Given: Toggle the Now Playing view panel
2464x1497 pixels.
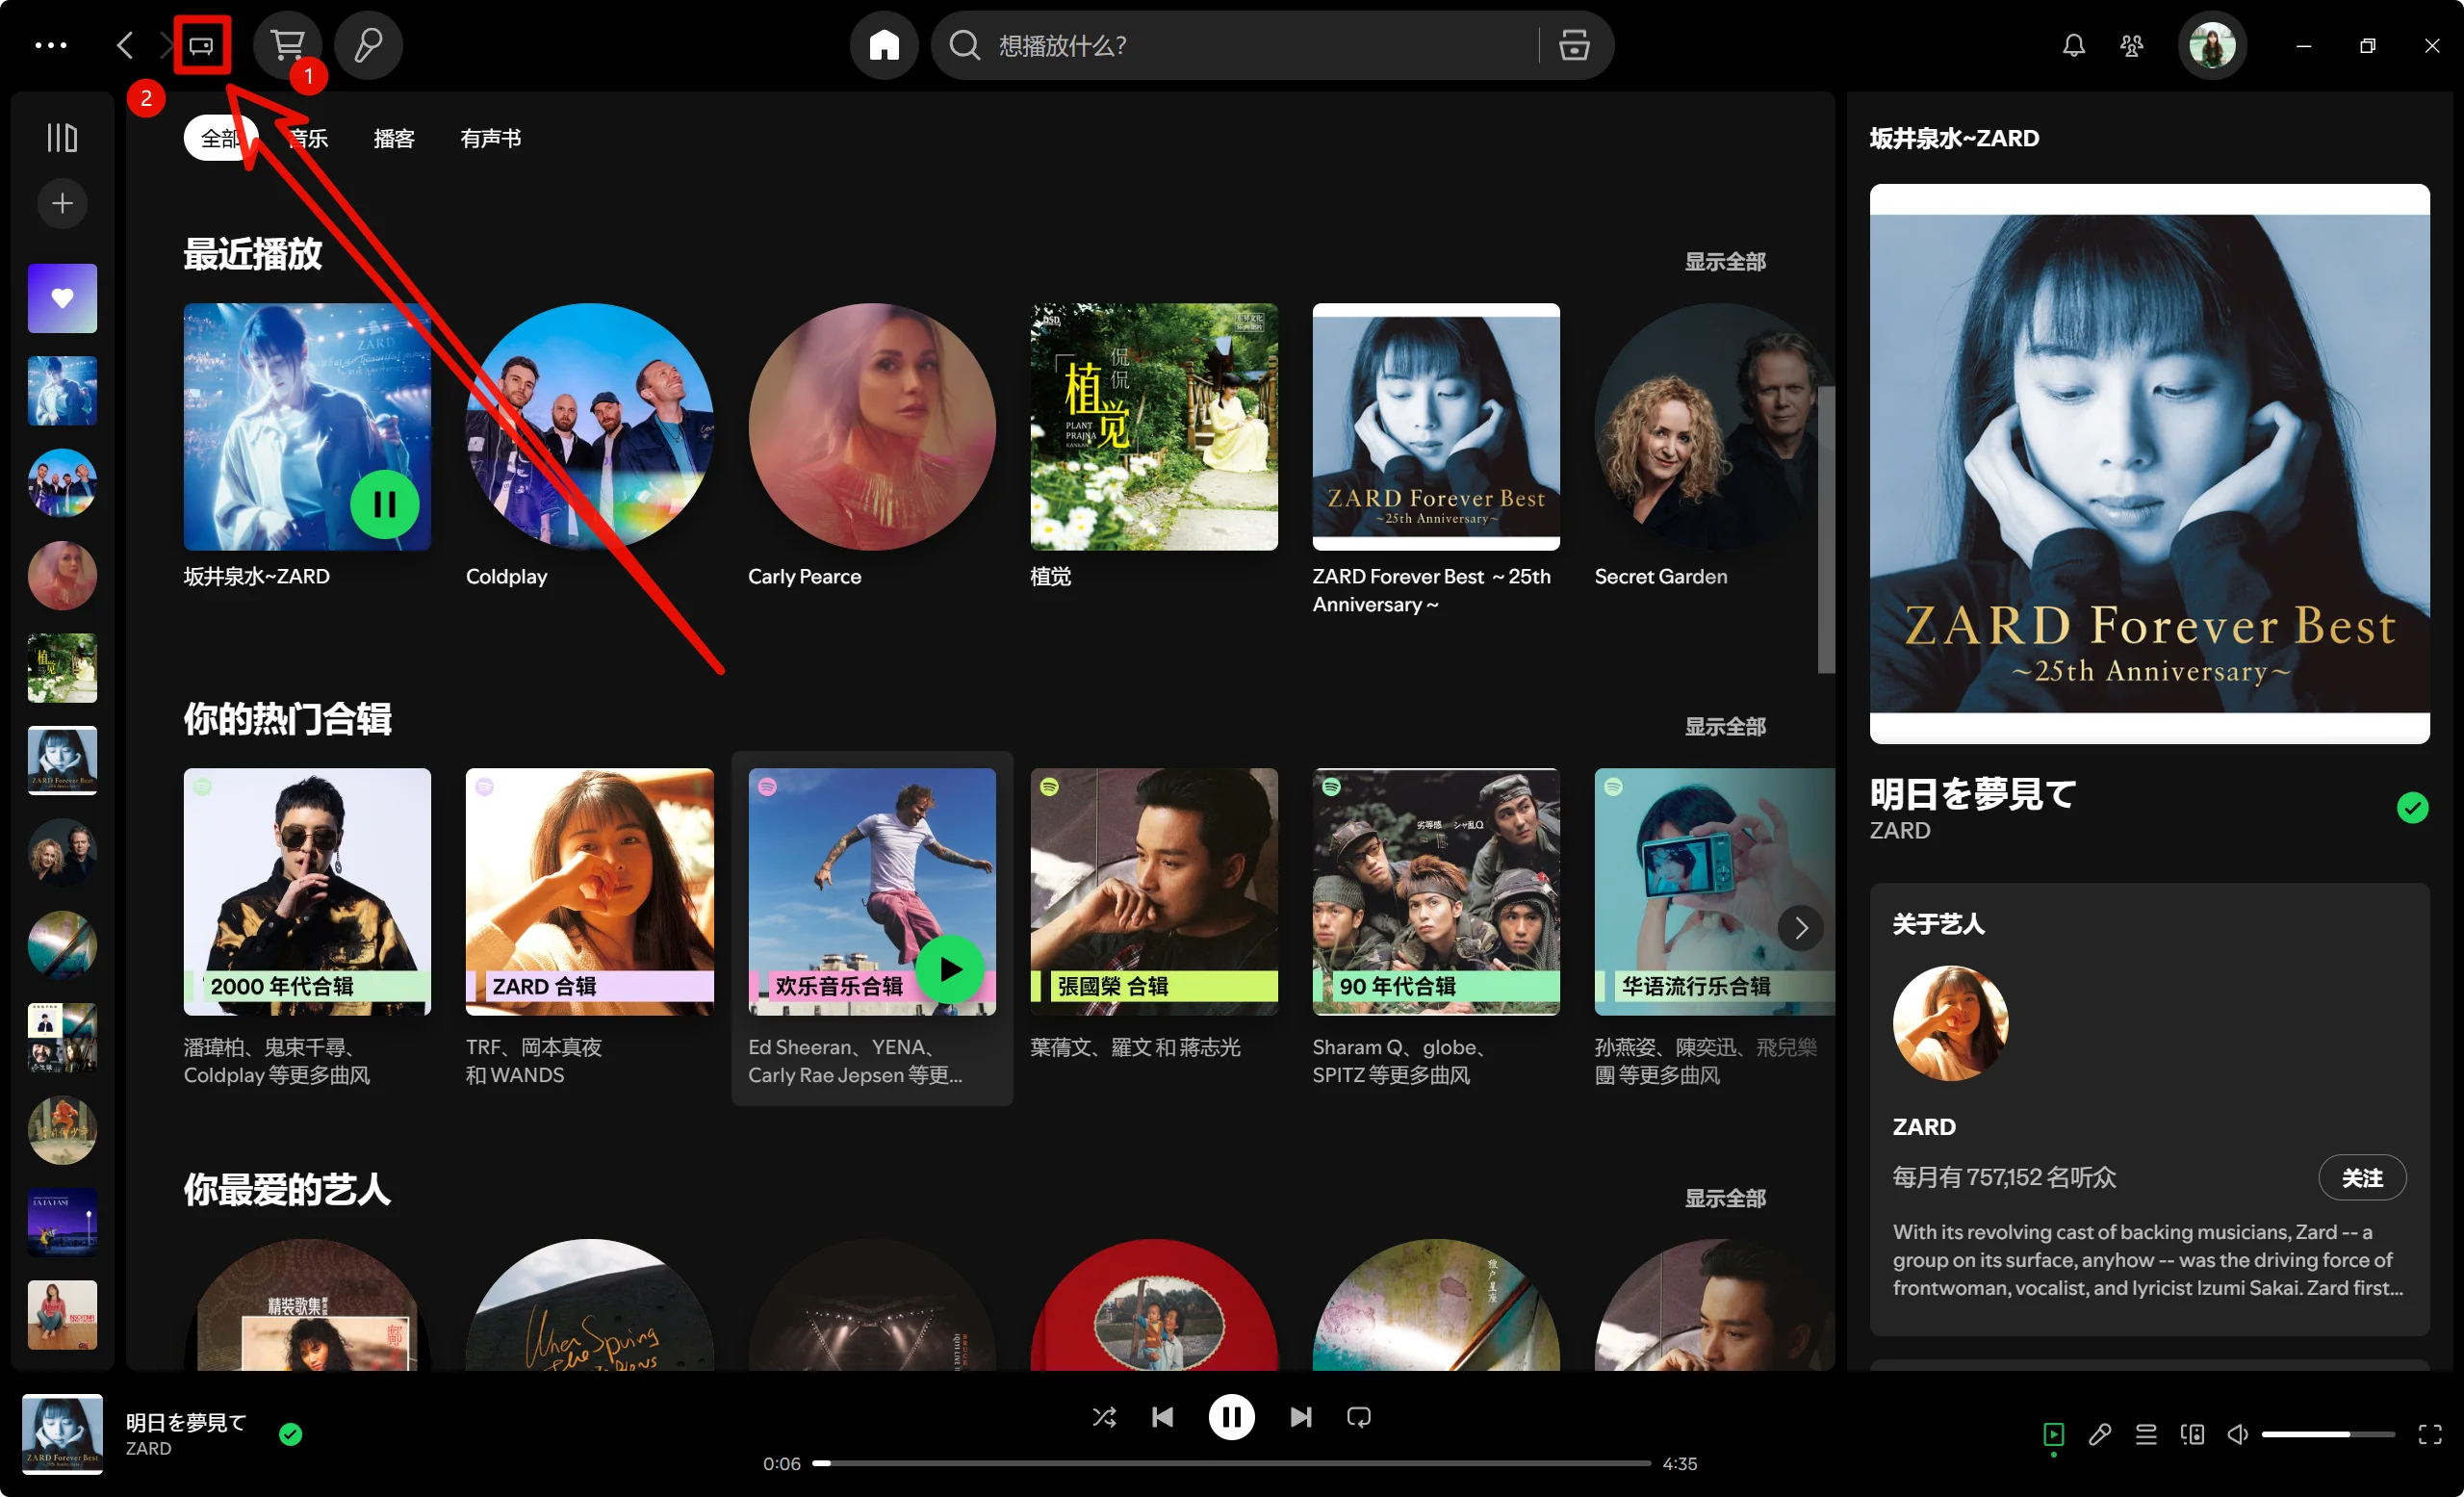Looking at the screenshot, I should (2053, 1434).
